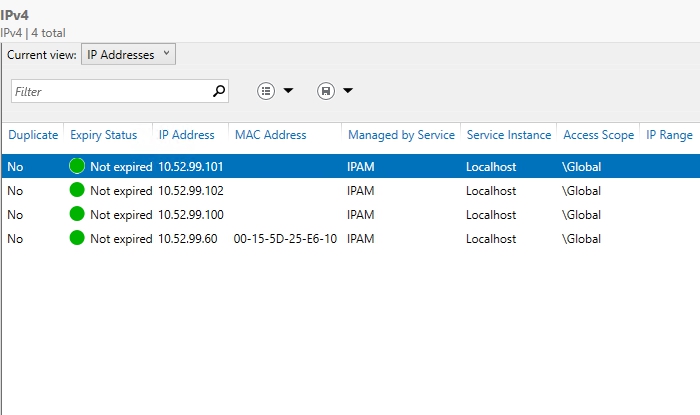Expand the list options dropdown arrow

[x=288, y=91]
